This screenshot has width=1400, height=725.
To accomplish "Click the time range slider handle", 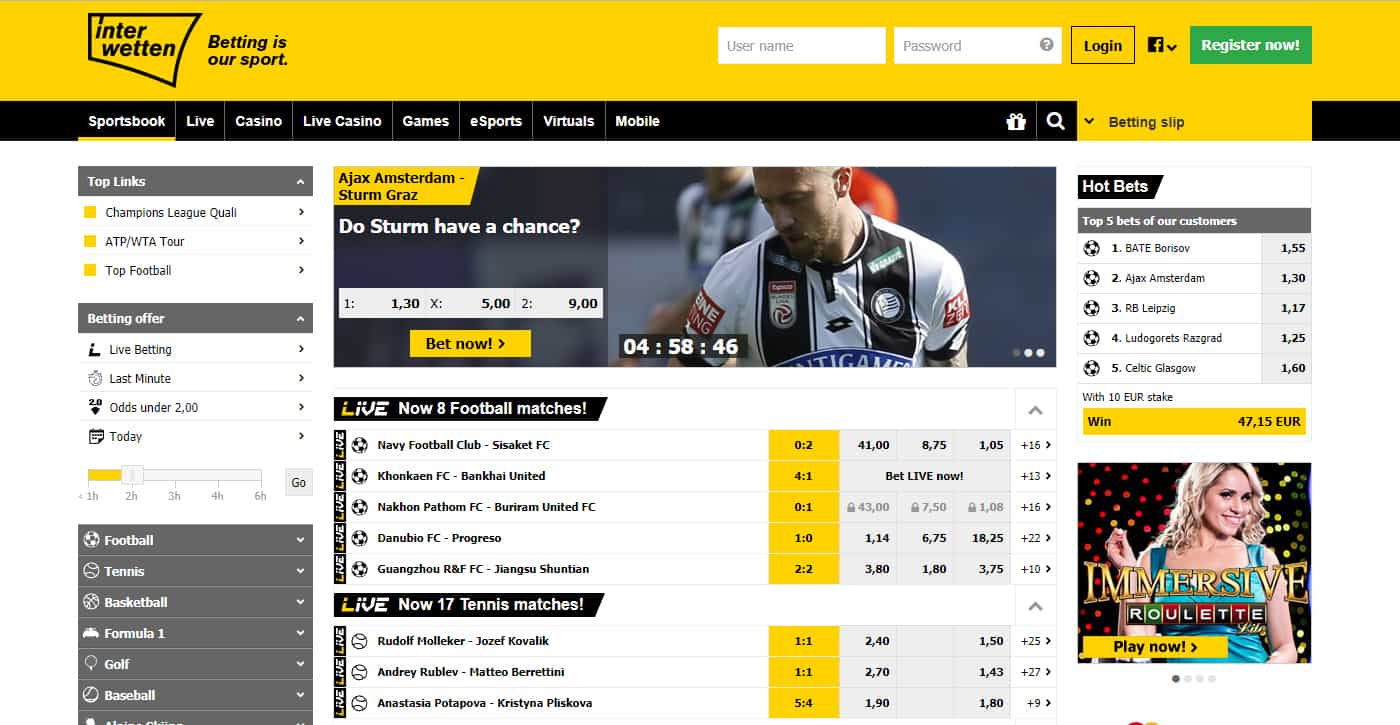I will pyautogui.click(x=133, y=475).
